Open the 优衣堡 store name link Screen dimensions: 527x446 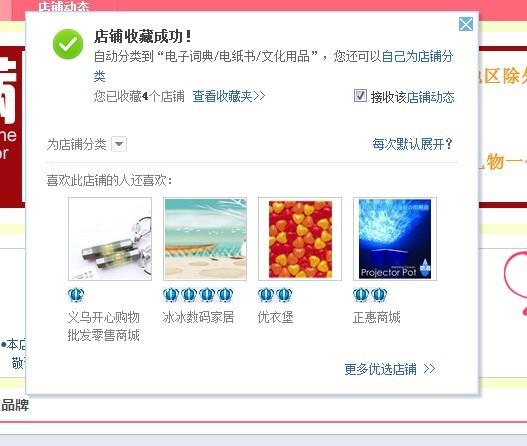click(276, 317)
